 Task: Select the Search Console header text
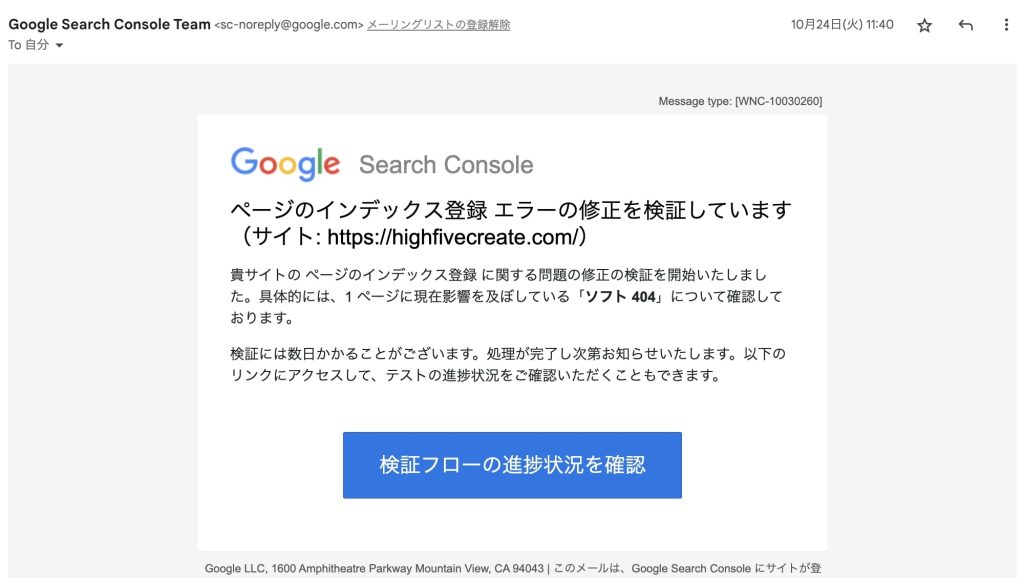(x=446, y=165)
